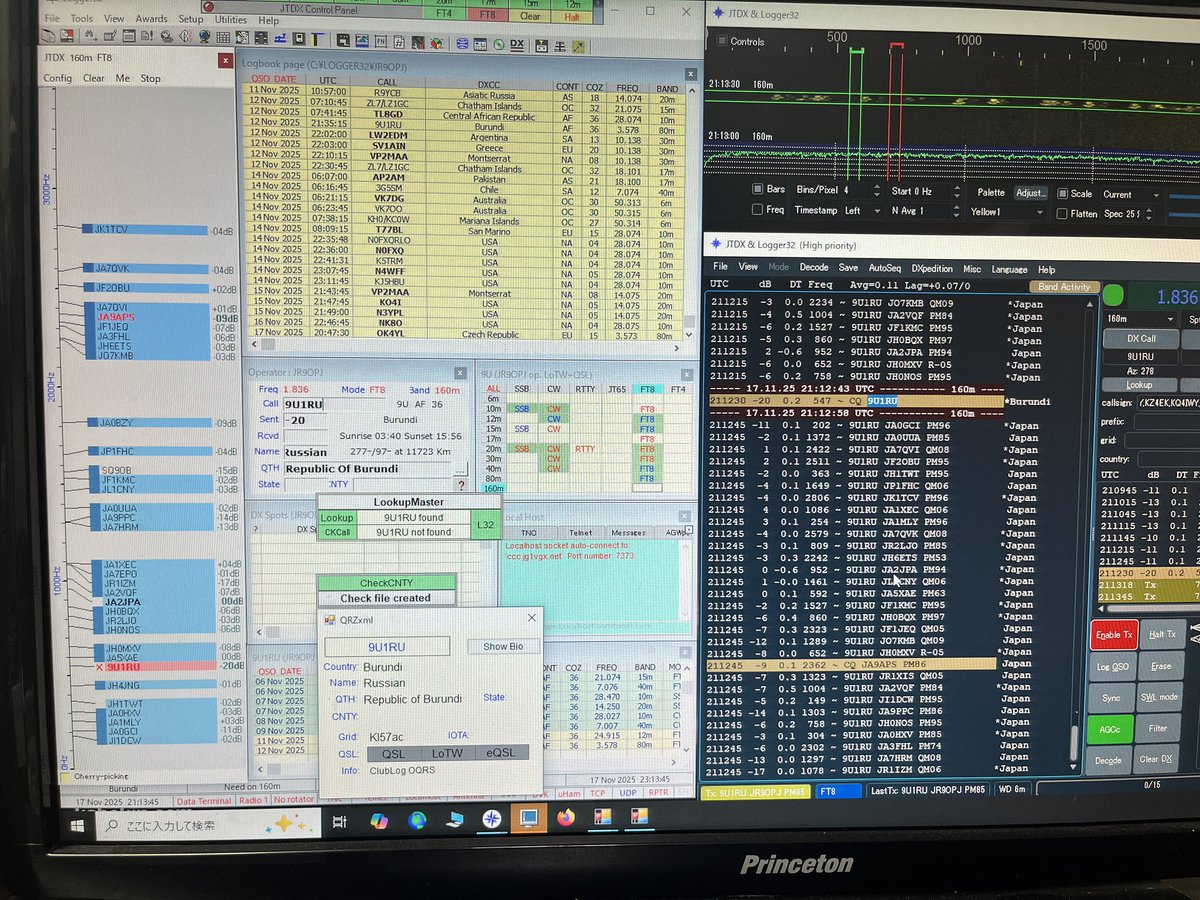Open Microsoft Edge from the taskbar

coord(416,819)
